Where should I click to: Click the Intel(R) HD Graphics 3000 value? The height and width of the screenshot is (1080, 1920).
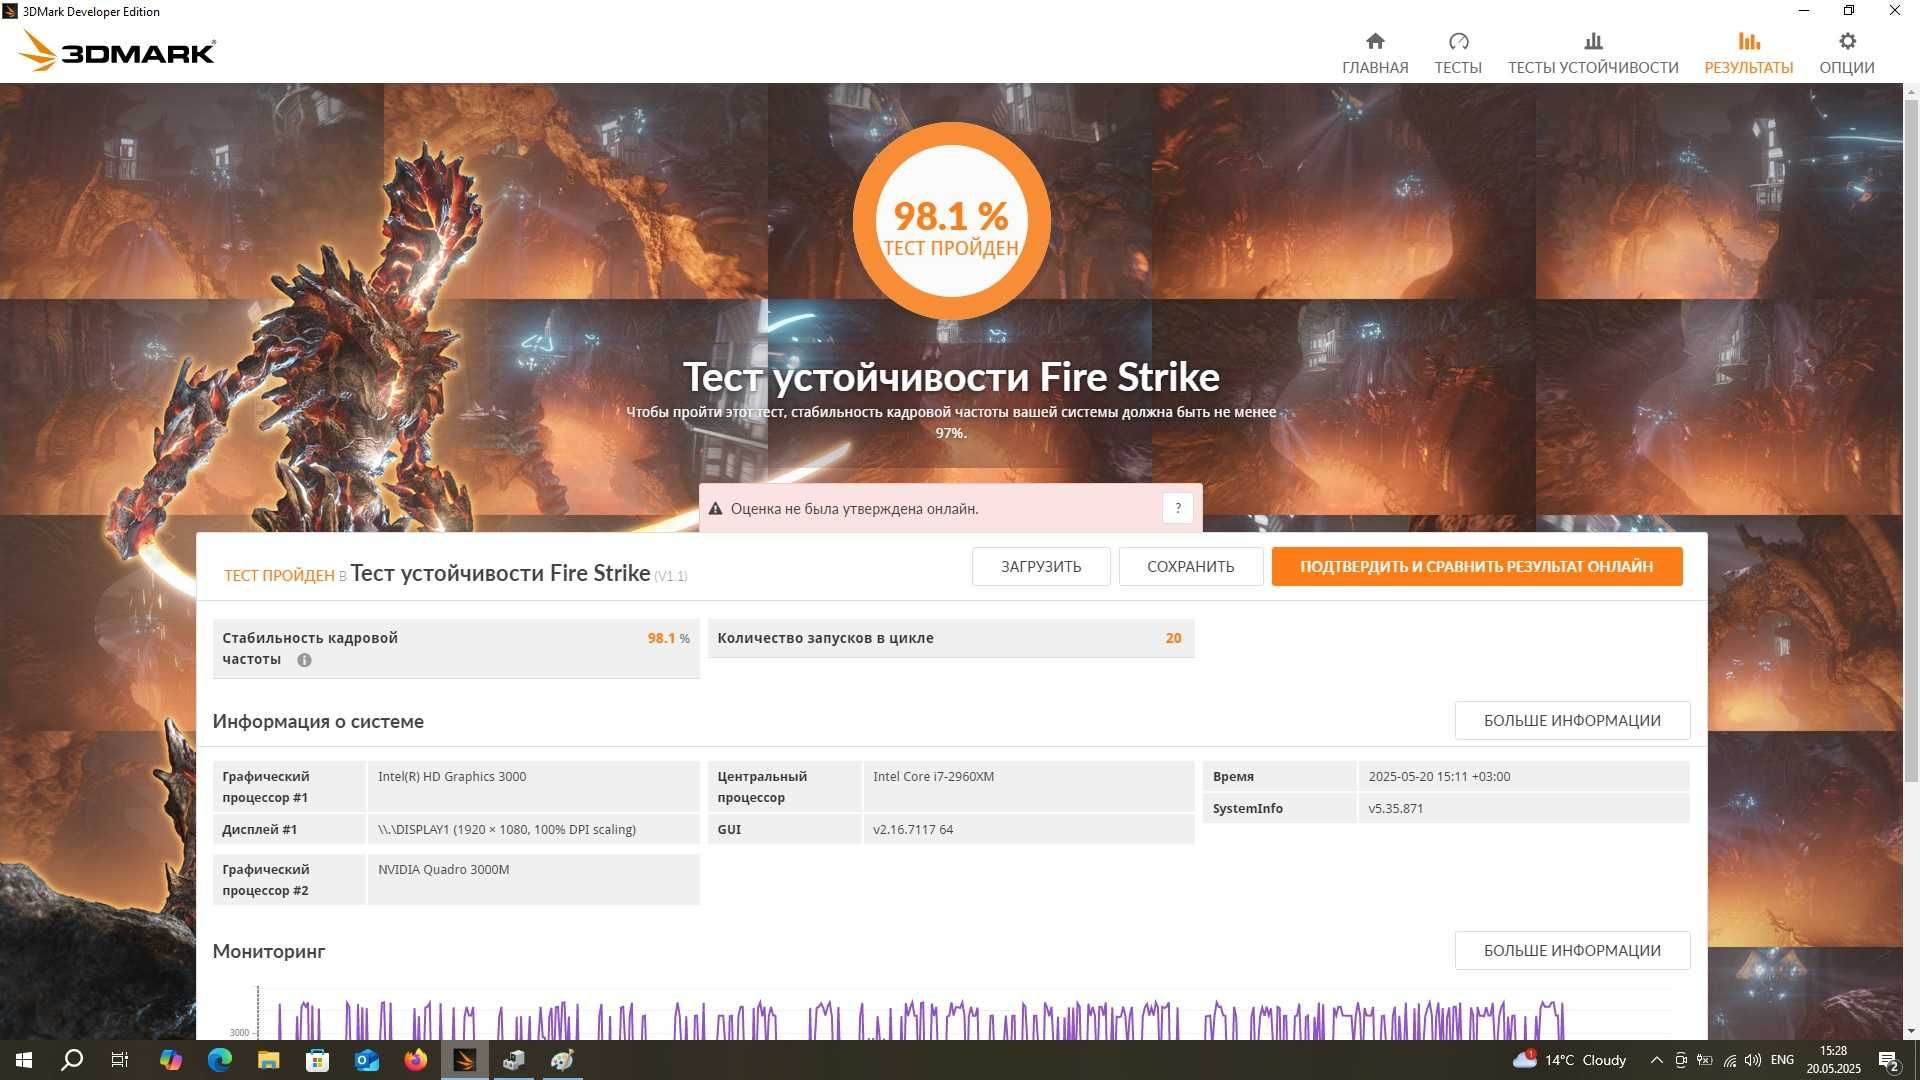point(452,776)
